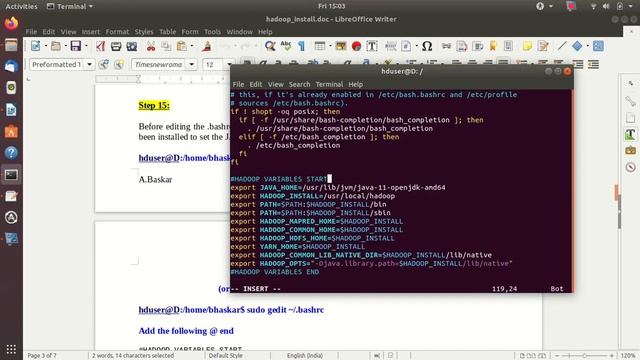This screenshot has width=640, height=360.
Task: Open Find & Replace magnifier icon
Action: pos(270,46)
